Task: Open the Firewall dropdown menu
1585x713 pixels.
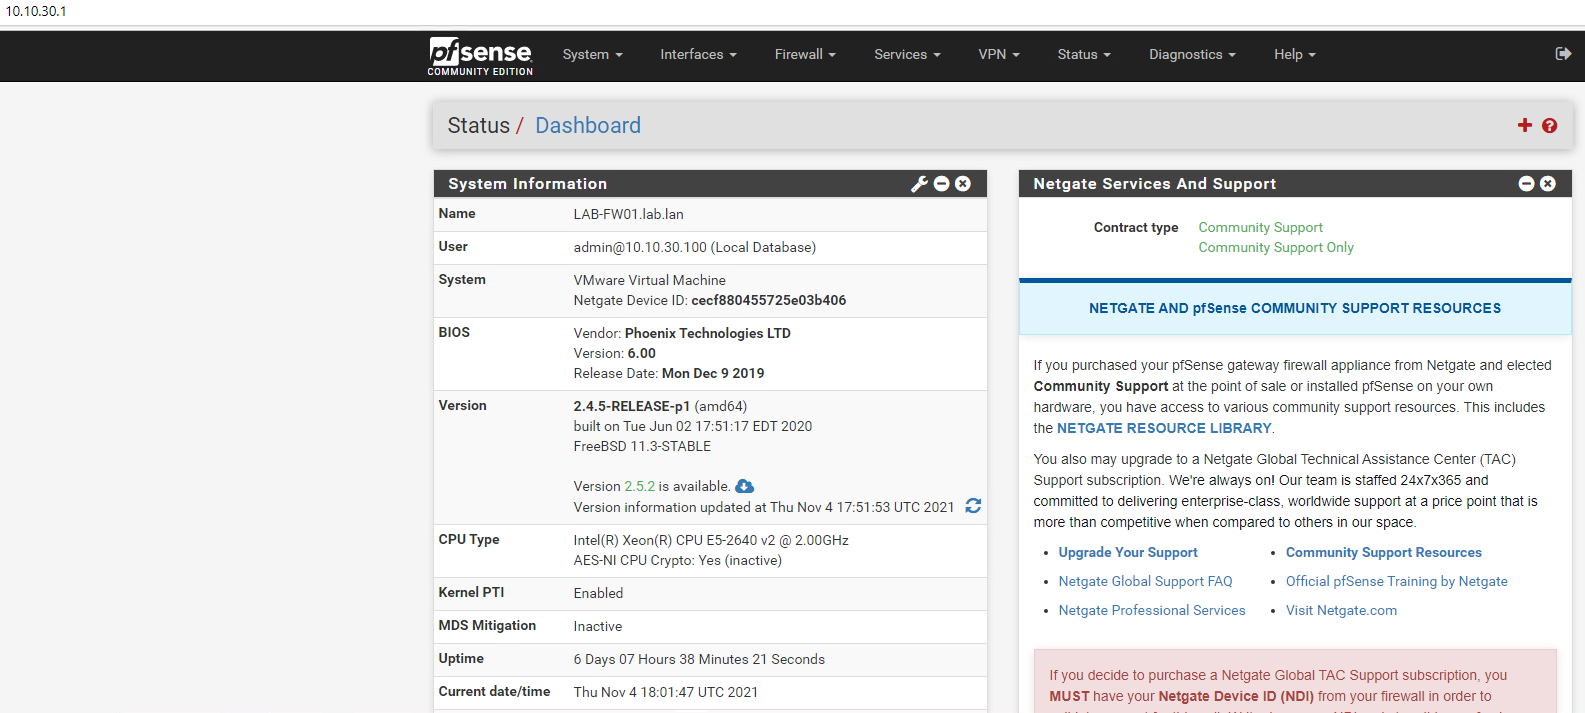Action: coord(804,55)
